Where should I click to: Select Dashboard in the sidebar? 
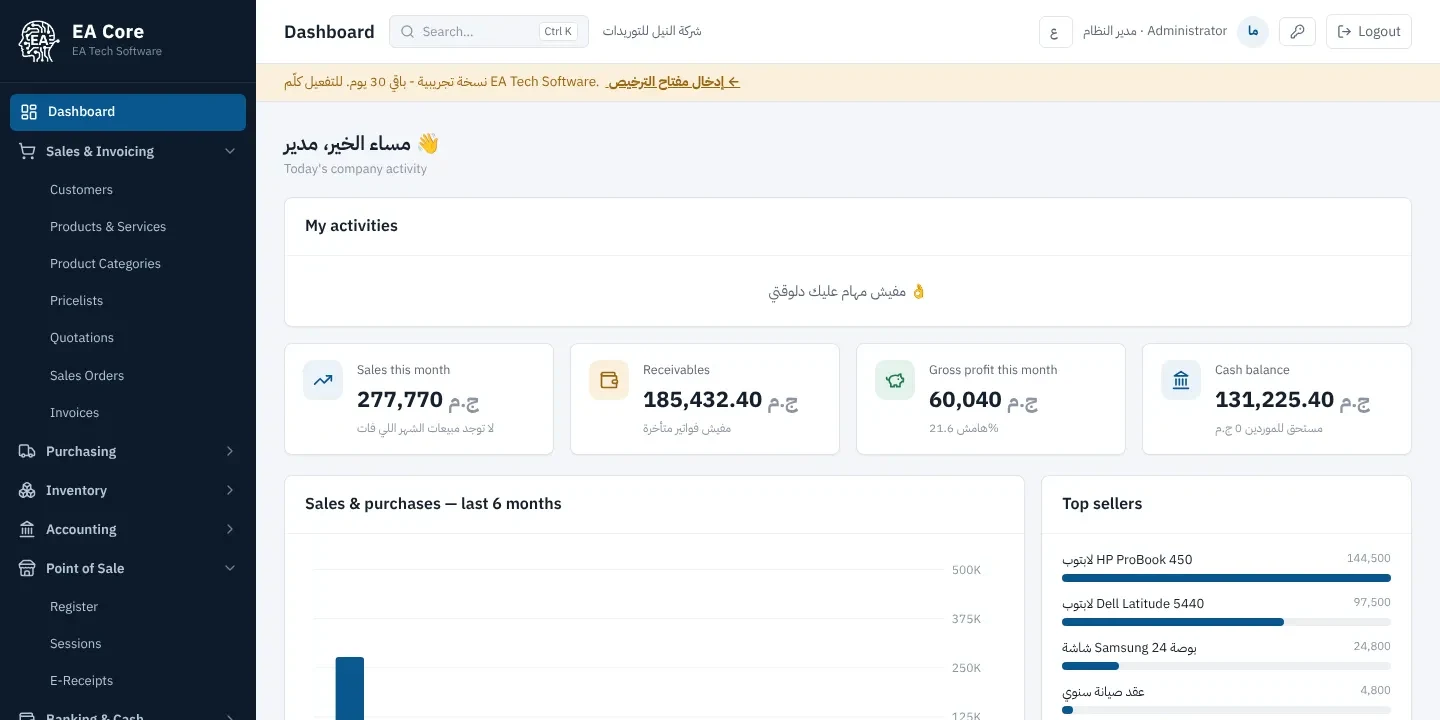(x=128, y=112)
